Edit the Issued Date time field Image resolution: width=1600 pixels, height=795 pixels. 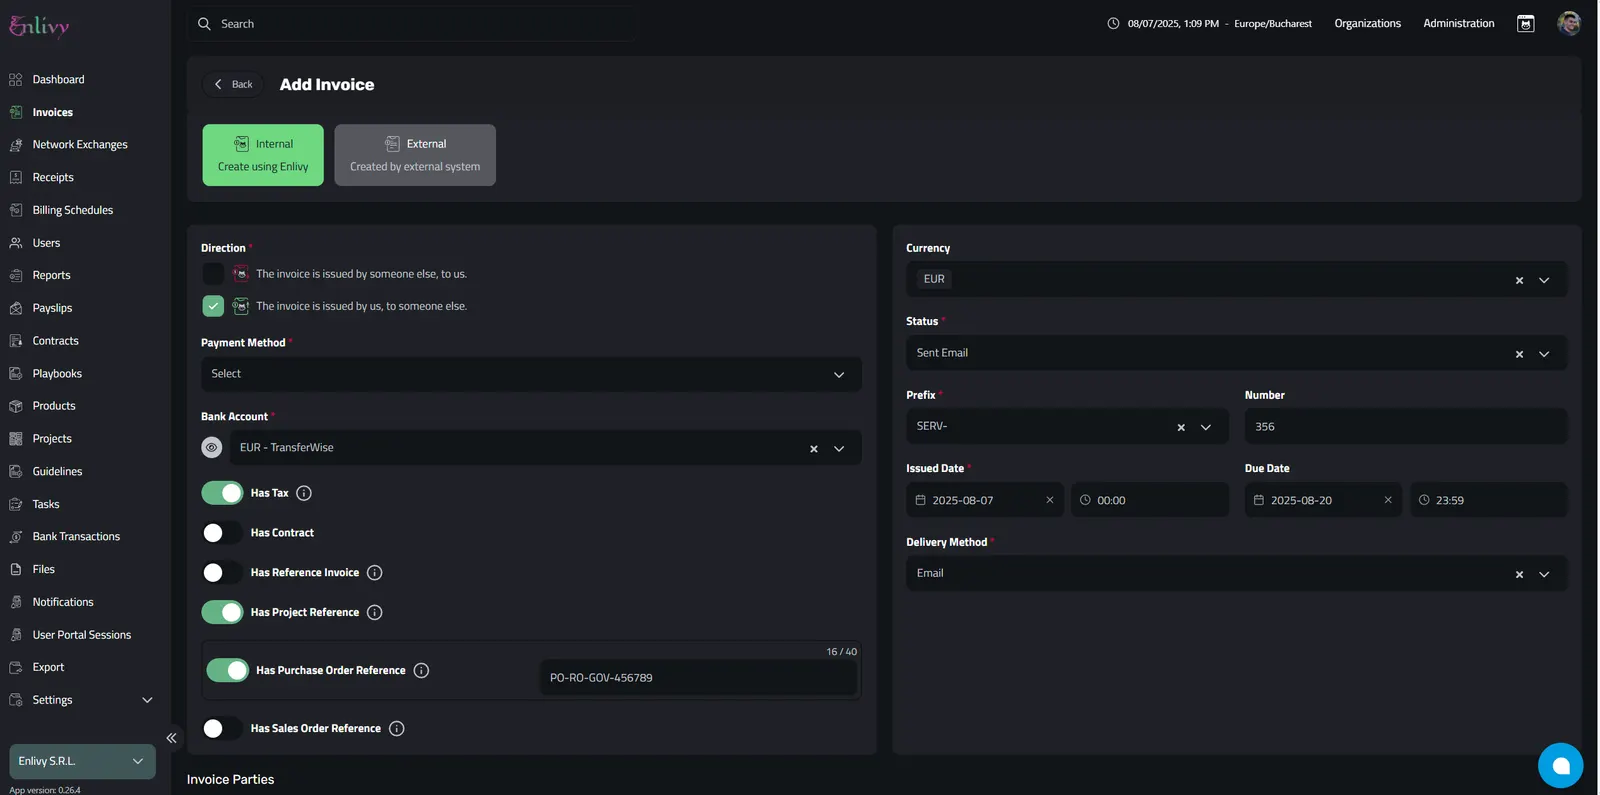(x=1150, y=500)
